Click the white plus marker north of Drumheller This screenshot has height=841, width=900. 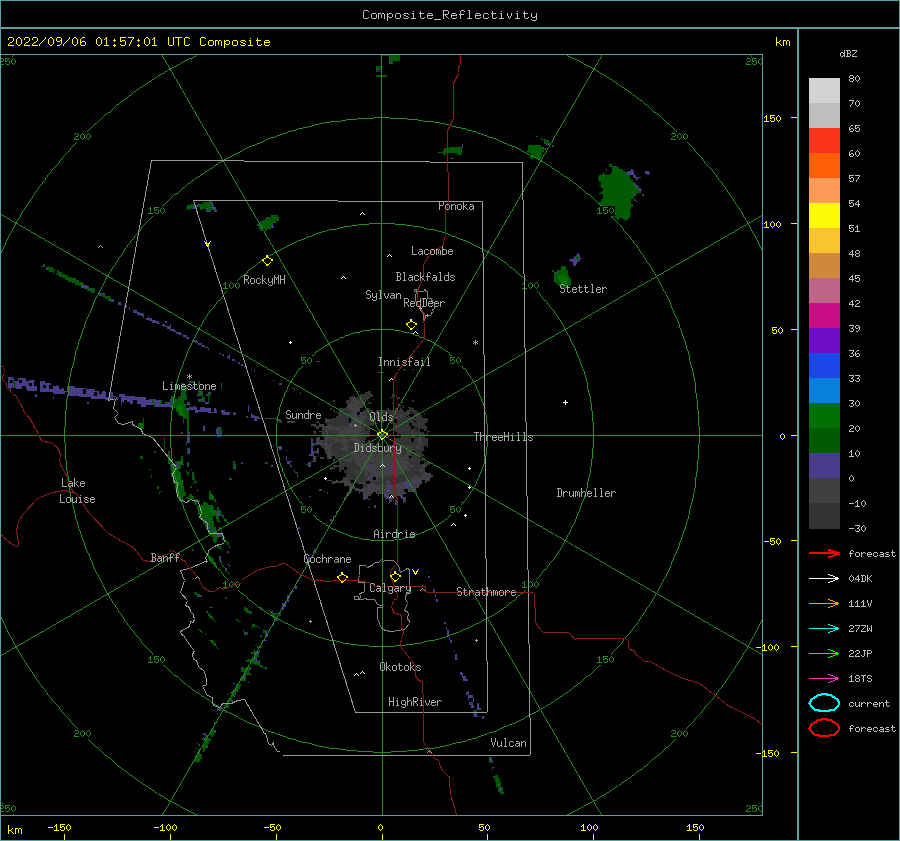click(565, 402)
